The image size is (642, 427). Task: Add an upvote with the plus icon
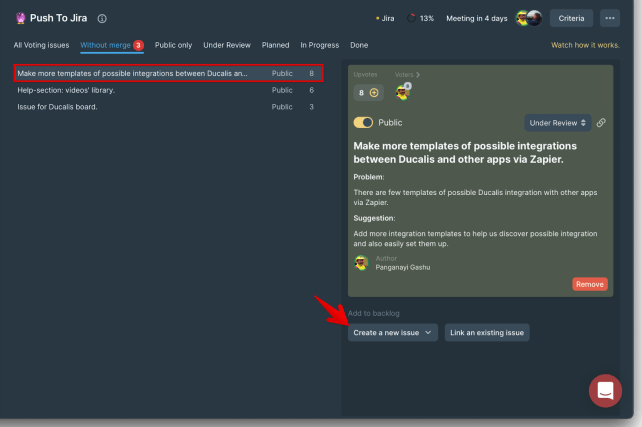(x=374, y=93)
